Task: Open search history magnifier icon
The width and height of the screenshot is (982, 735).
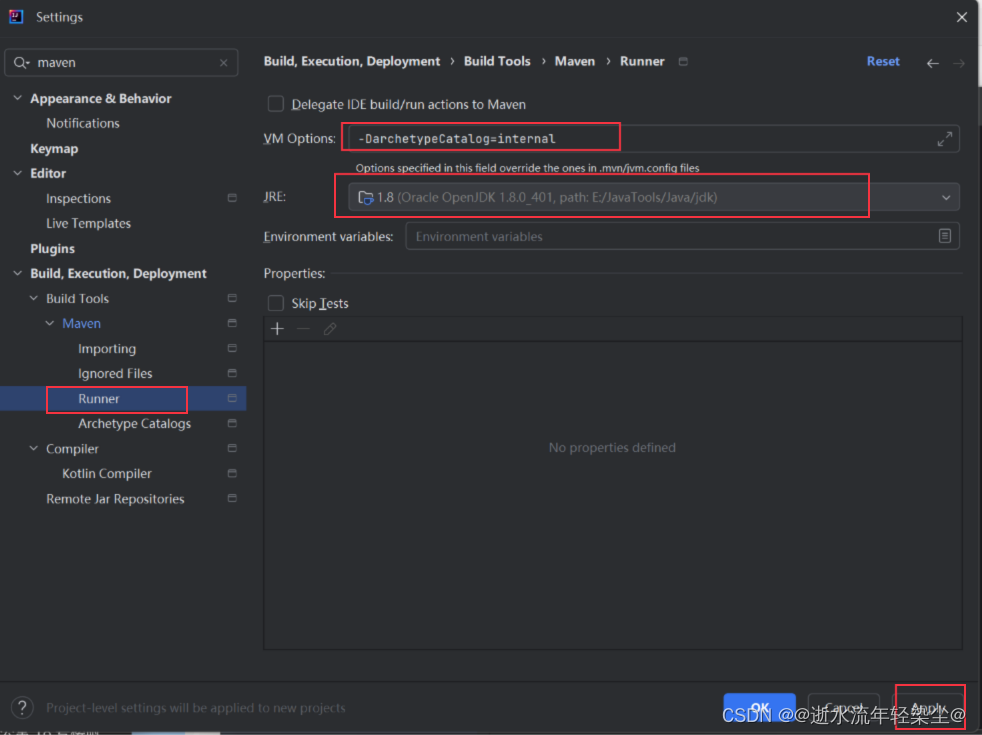Action: (x=21, y=63)
